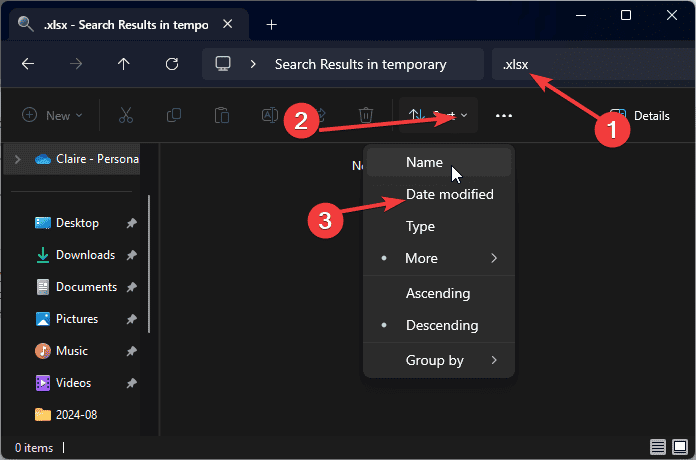Switch to large thumbnails view icon in status bar
Viewport: 696px width, 460px height.
681,447
